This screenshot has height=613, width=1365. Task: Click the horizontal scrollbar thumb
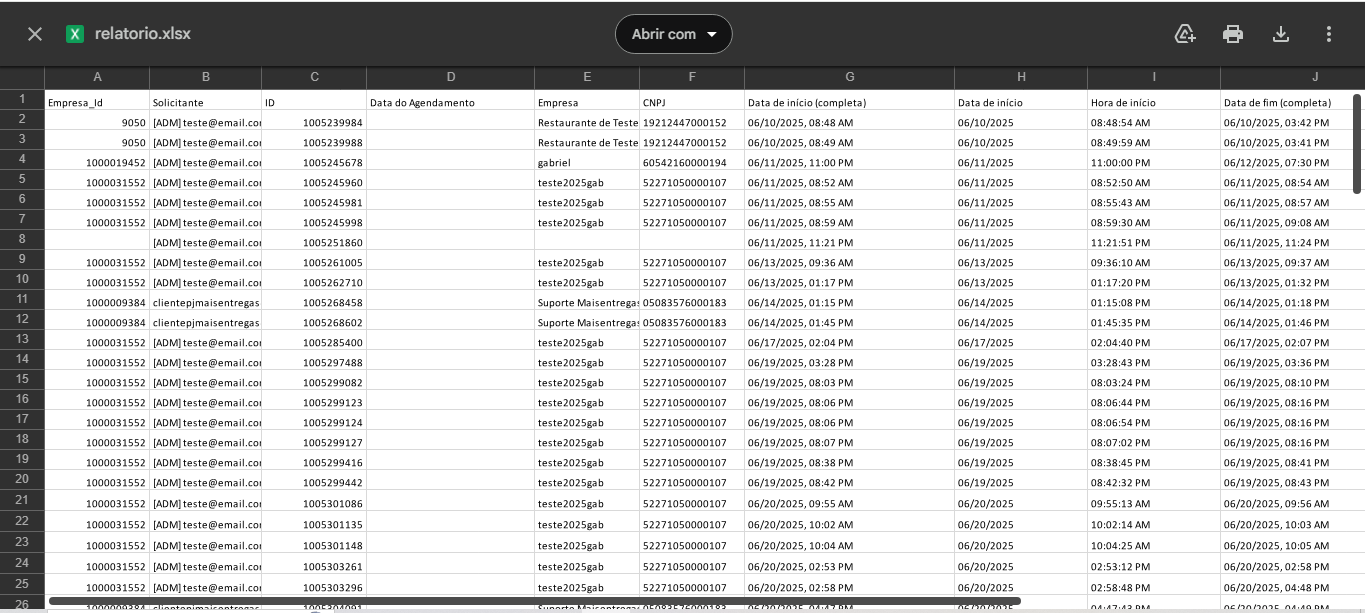(x=535, y=601)
